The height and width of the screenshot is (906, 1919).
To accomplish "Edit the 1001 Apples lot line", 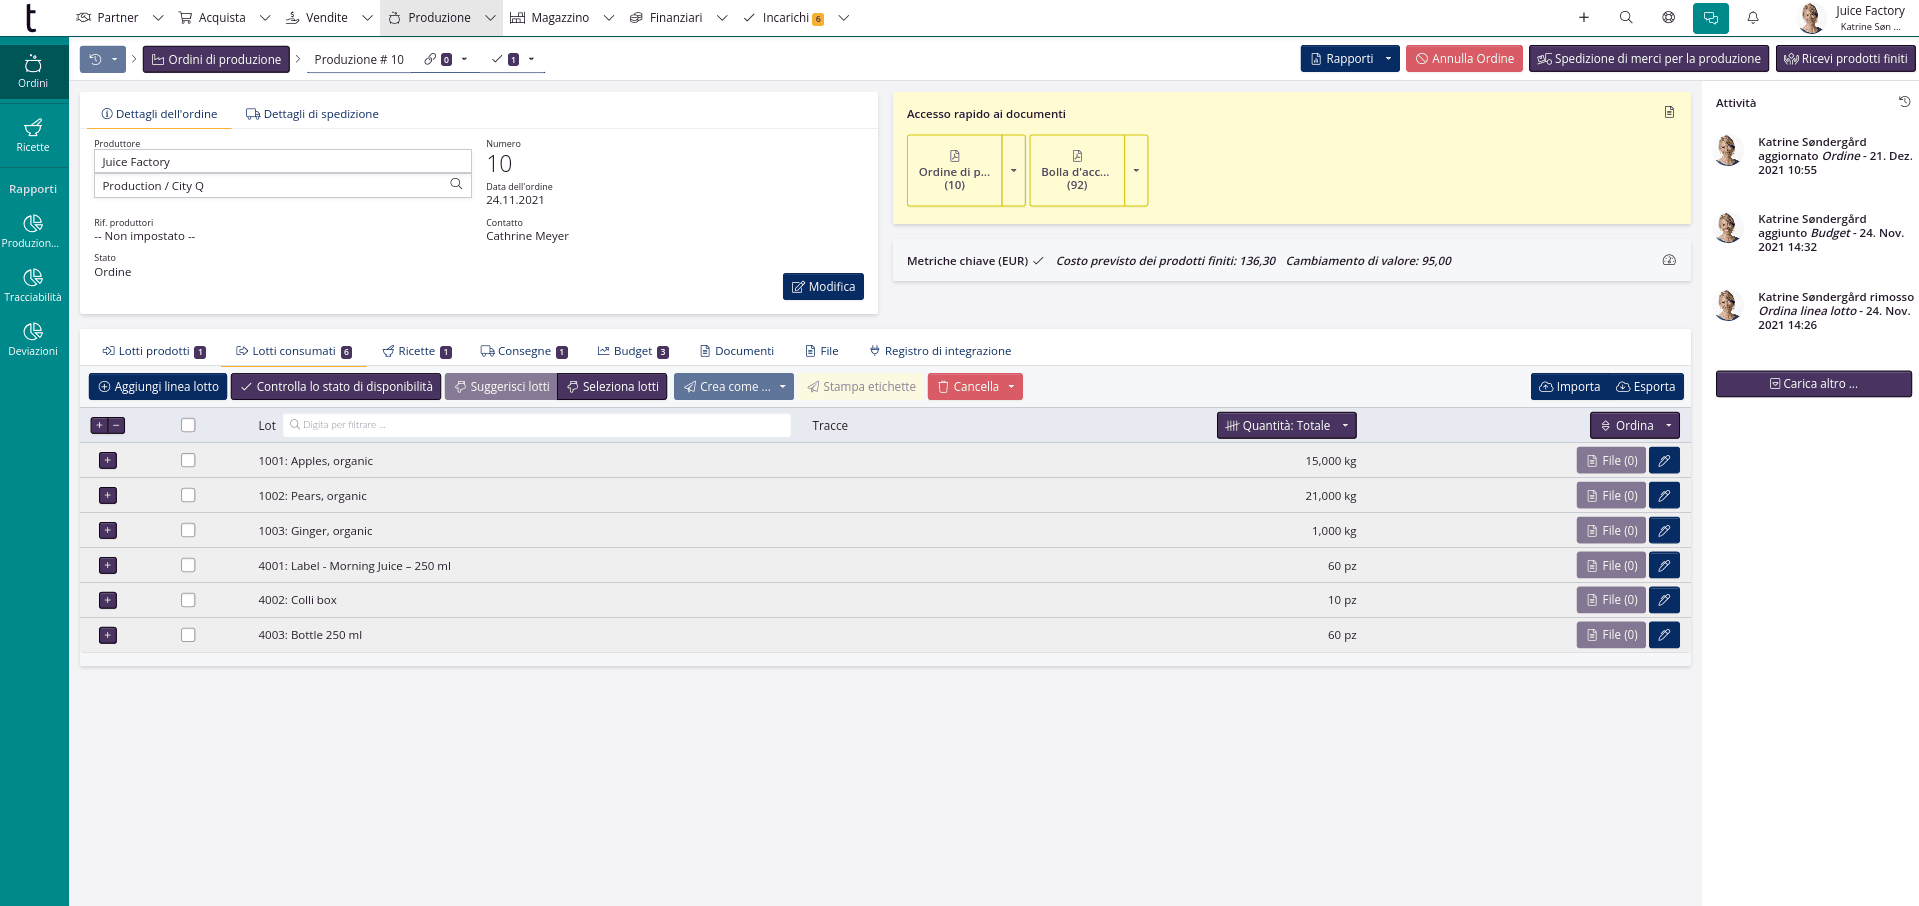I will point(1664,461).
